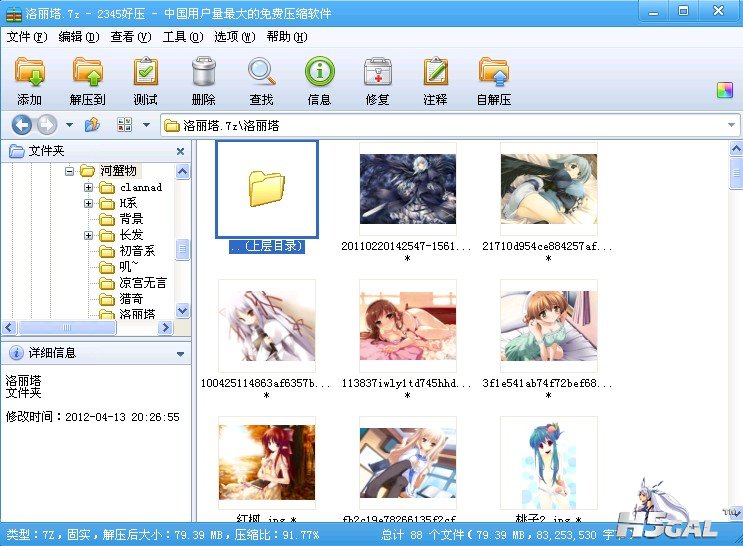Click folder tree scroll right arrow
The height and width of the screenshot is (546, 743).
165,327
